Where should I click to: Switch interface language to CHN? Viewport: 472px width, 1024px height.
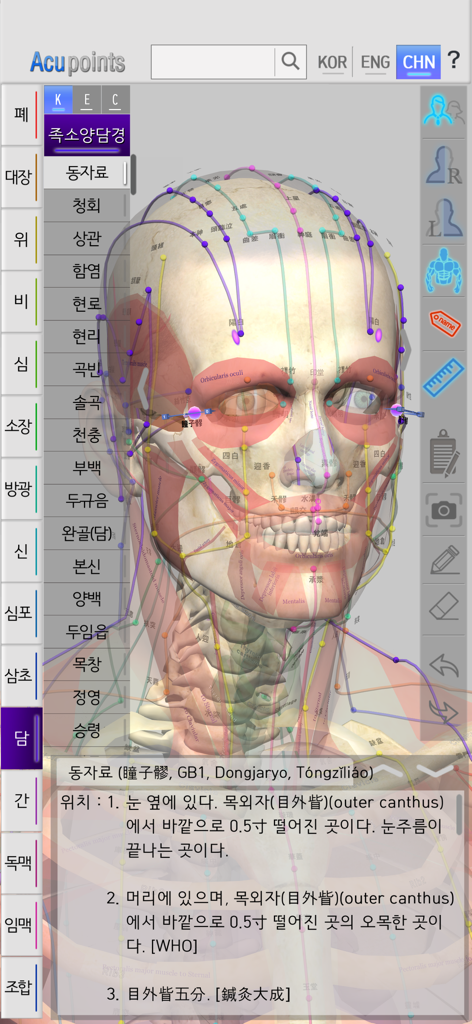click(418, 63)
